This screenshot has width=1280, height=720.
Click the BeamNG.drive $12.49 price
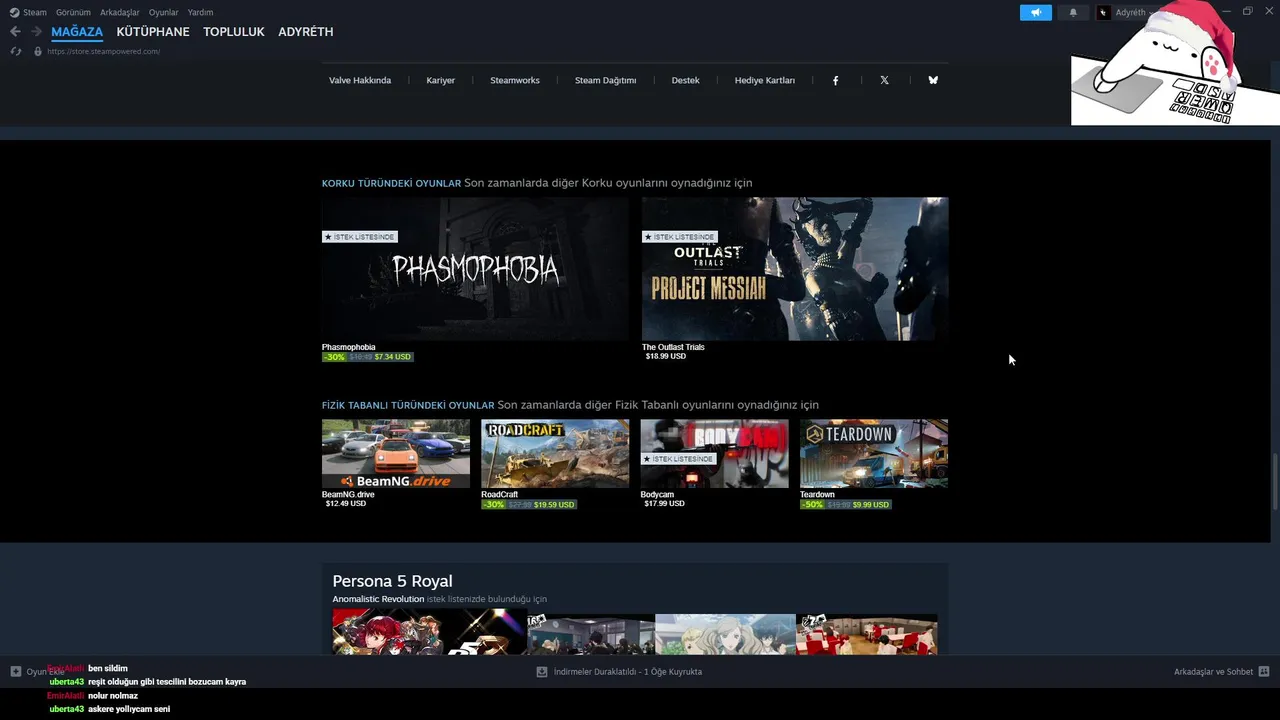346,503
